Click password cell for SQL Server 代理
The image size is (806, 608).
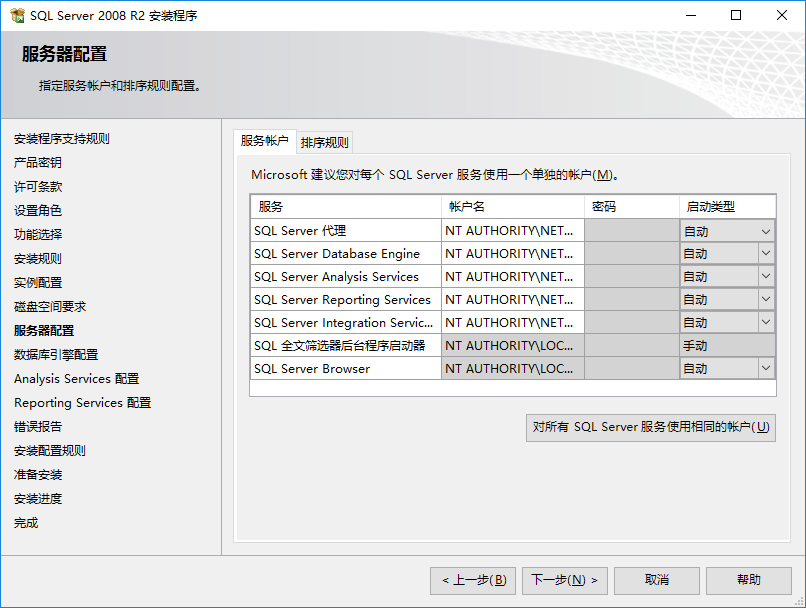(x=632, y=231)
